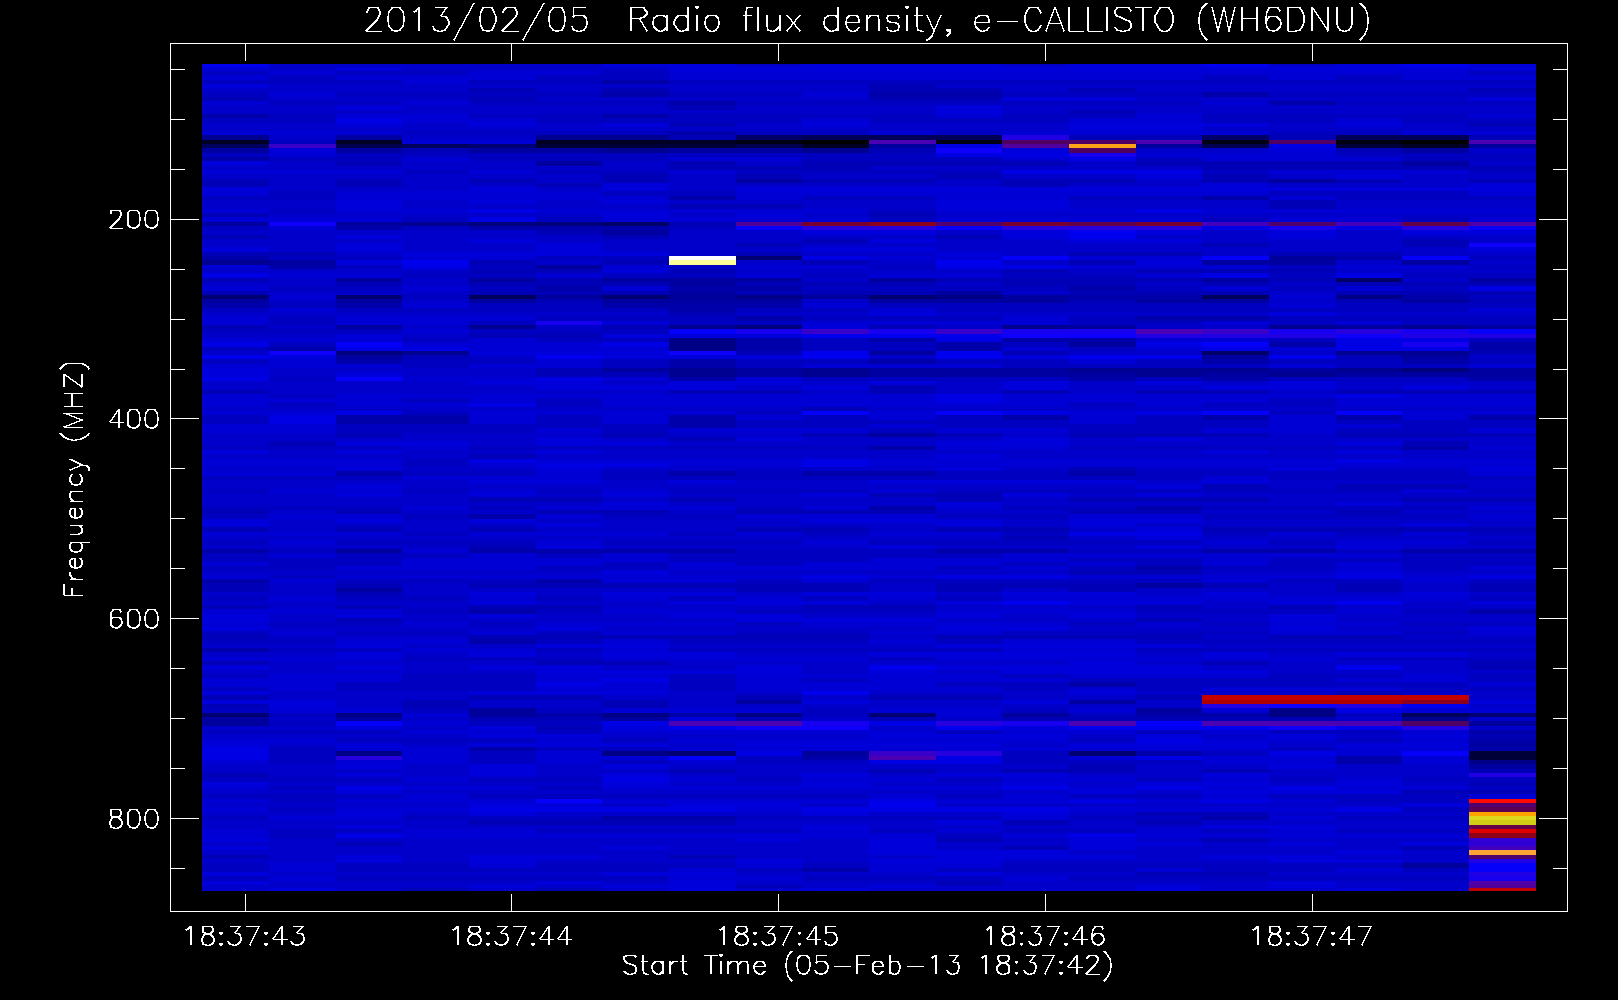Viewport: 1618px width, 1000px height.
Task: Click the 18:37:46 time tick label
Action: 1045,937
